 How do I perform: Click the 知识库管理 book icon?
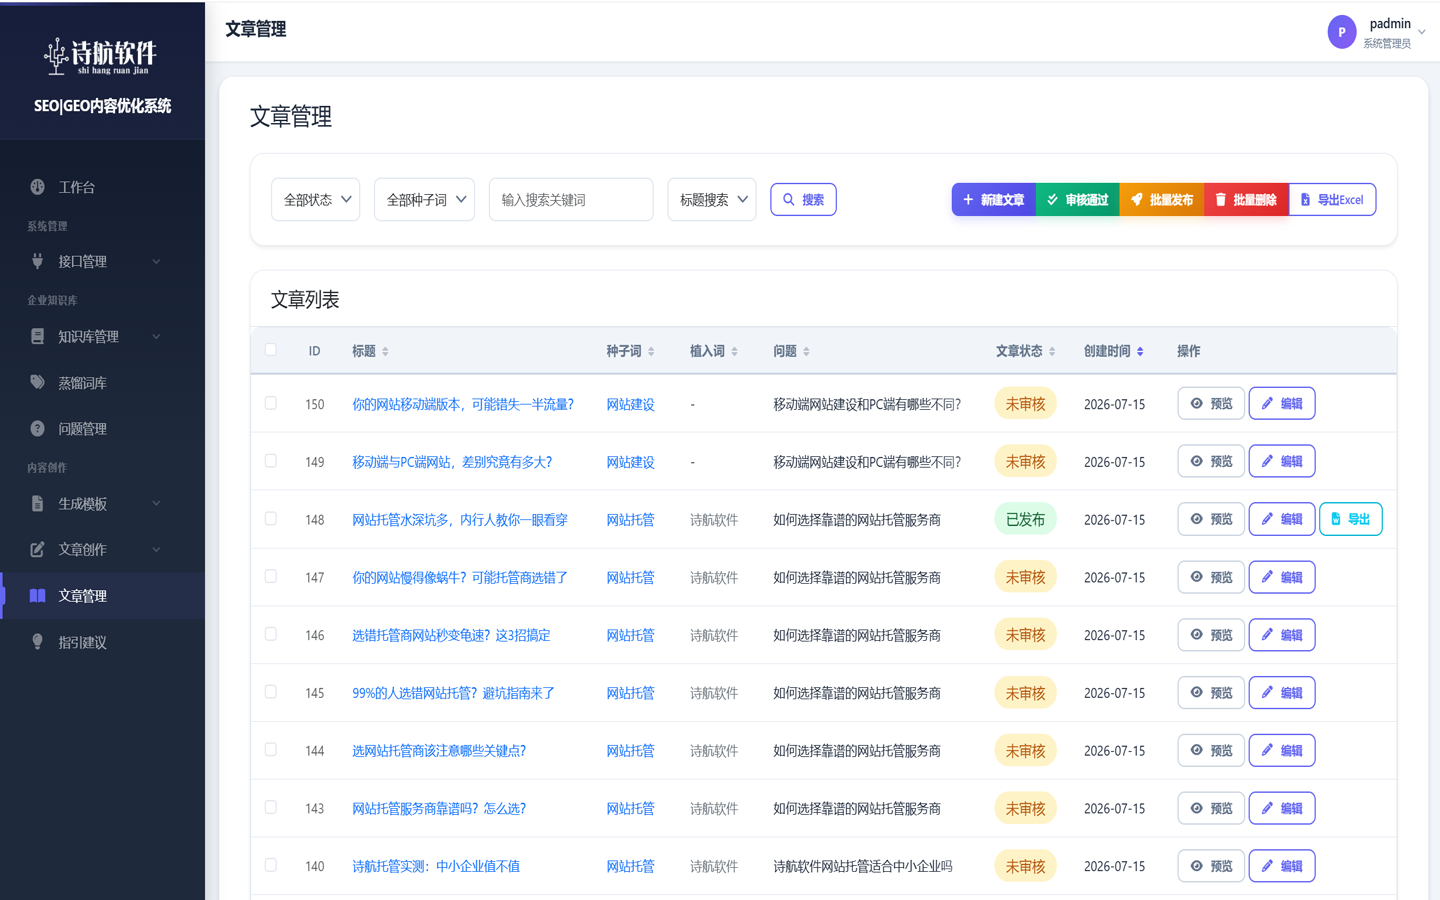click(x=37, y=336)
